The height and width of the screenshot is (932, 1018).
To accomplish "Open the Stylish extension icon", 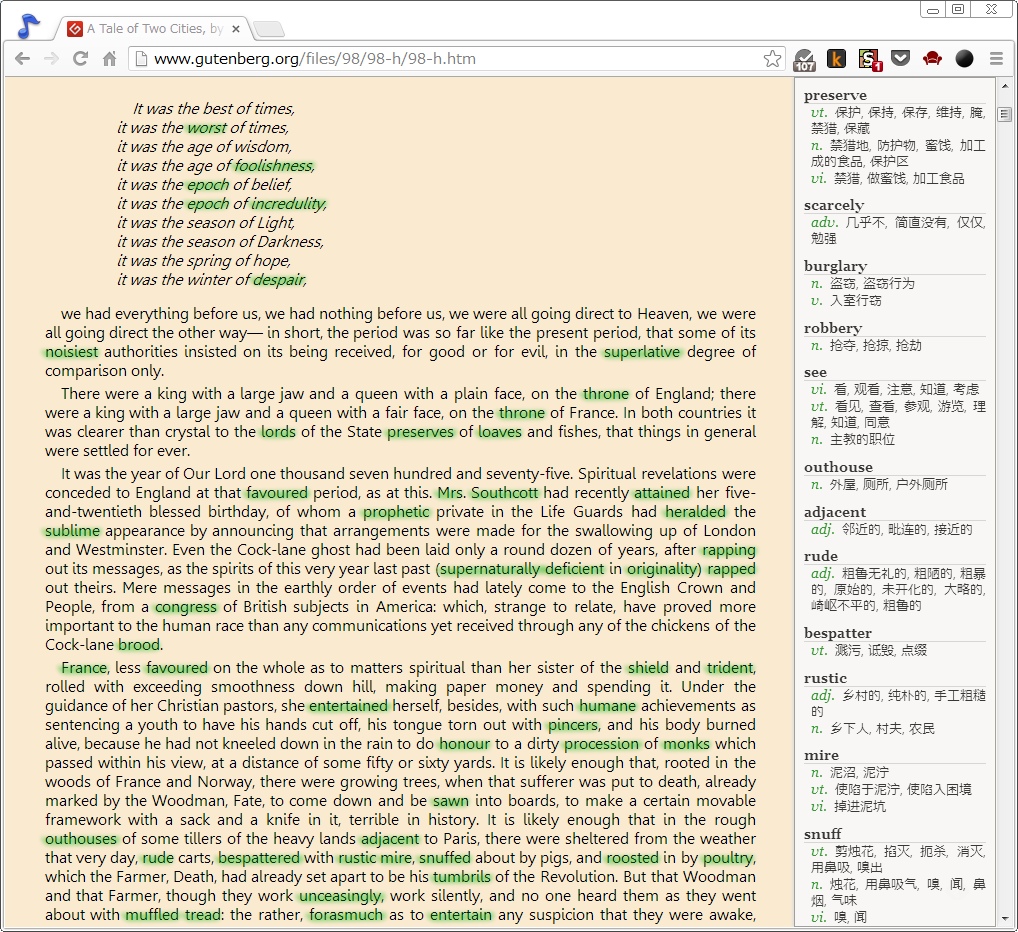I will [x=869, y=59].
